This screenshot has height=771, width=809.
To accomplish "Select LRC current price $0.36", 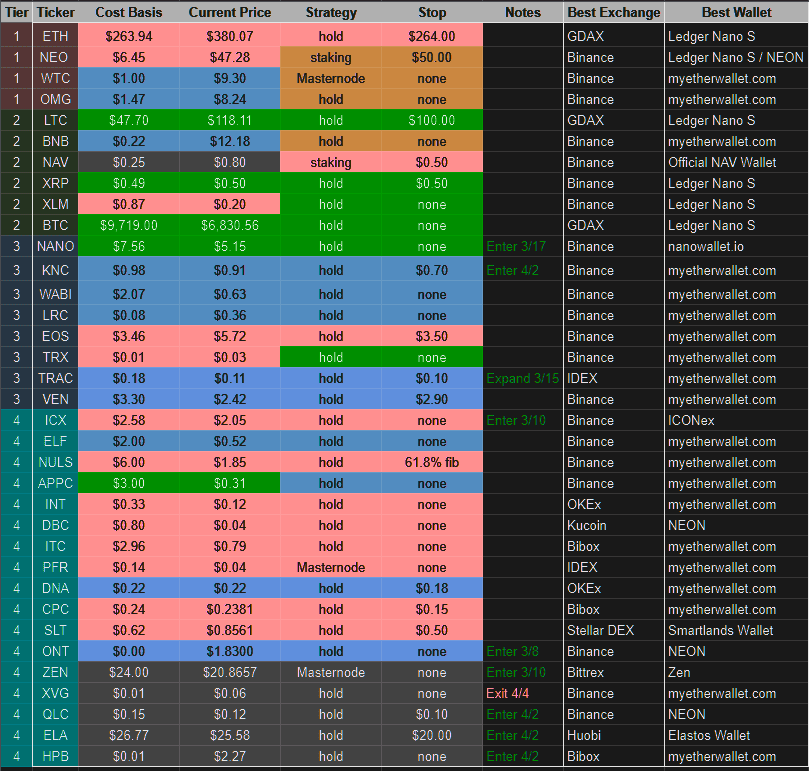I will point(230,315).
